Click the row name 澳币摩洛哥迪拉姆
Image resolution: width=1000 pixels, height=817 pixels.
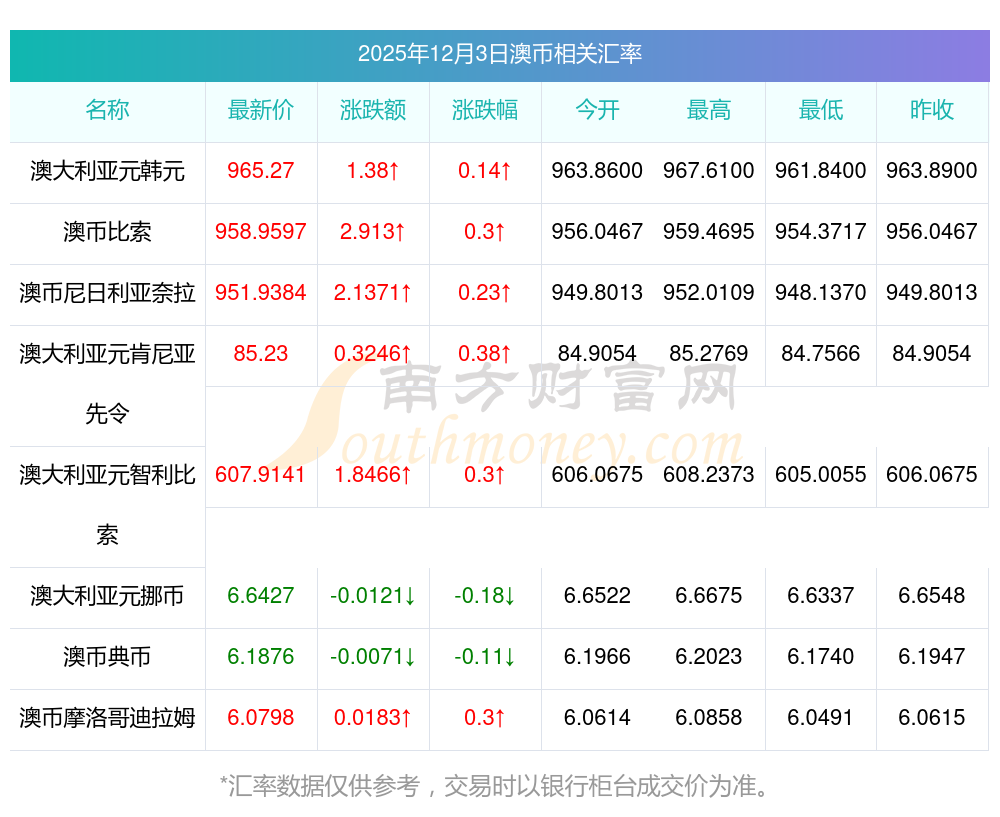tap(107, 718)
